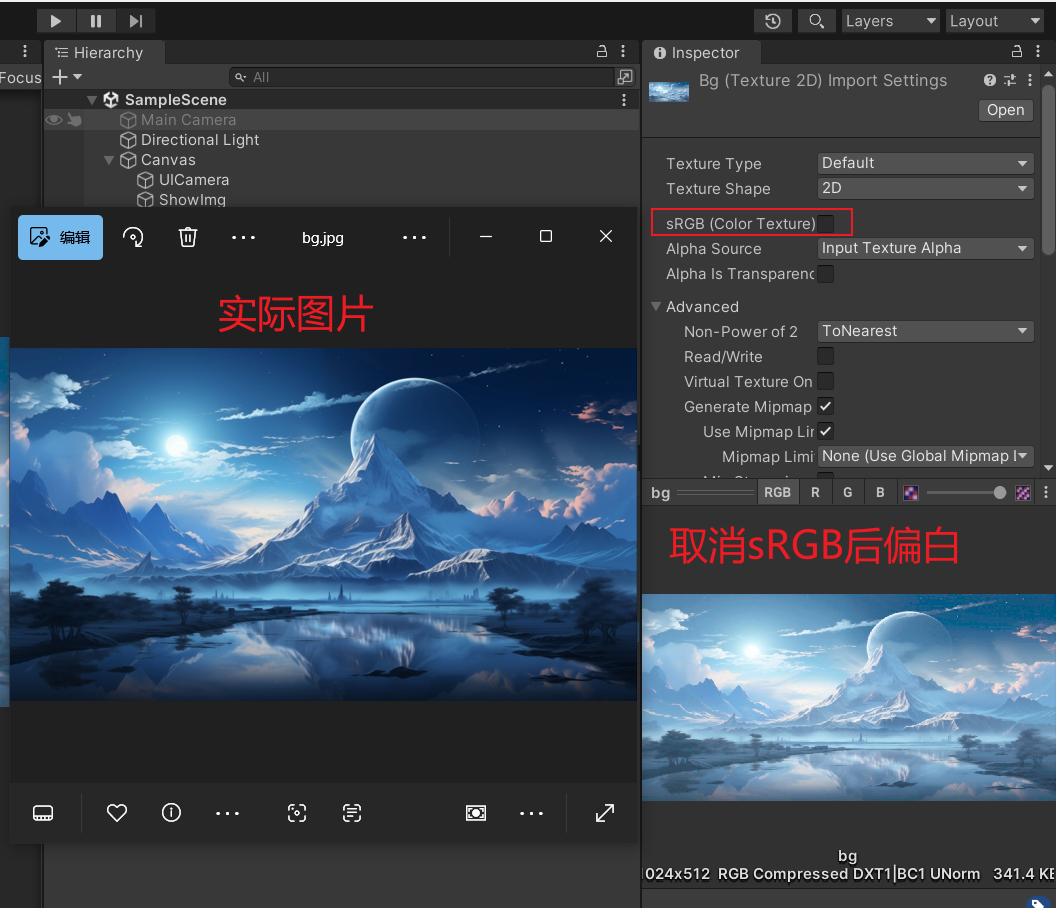The height and width of the screenshot is (908, 1056).
Task: Click the 编辑 button in image viewer
Action: (x=59, y=237)
